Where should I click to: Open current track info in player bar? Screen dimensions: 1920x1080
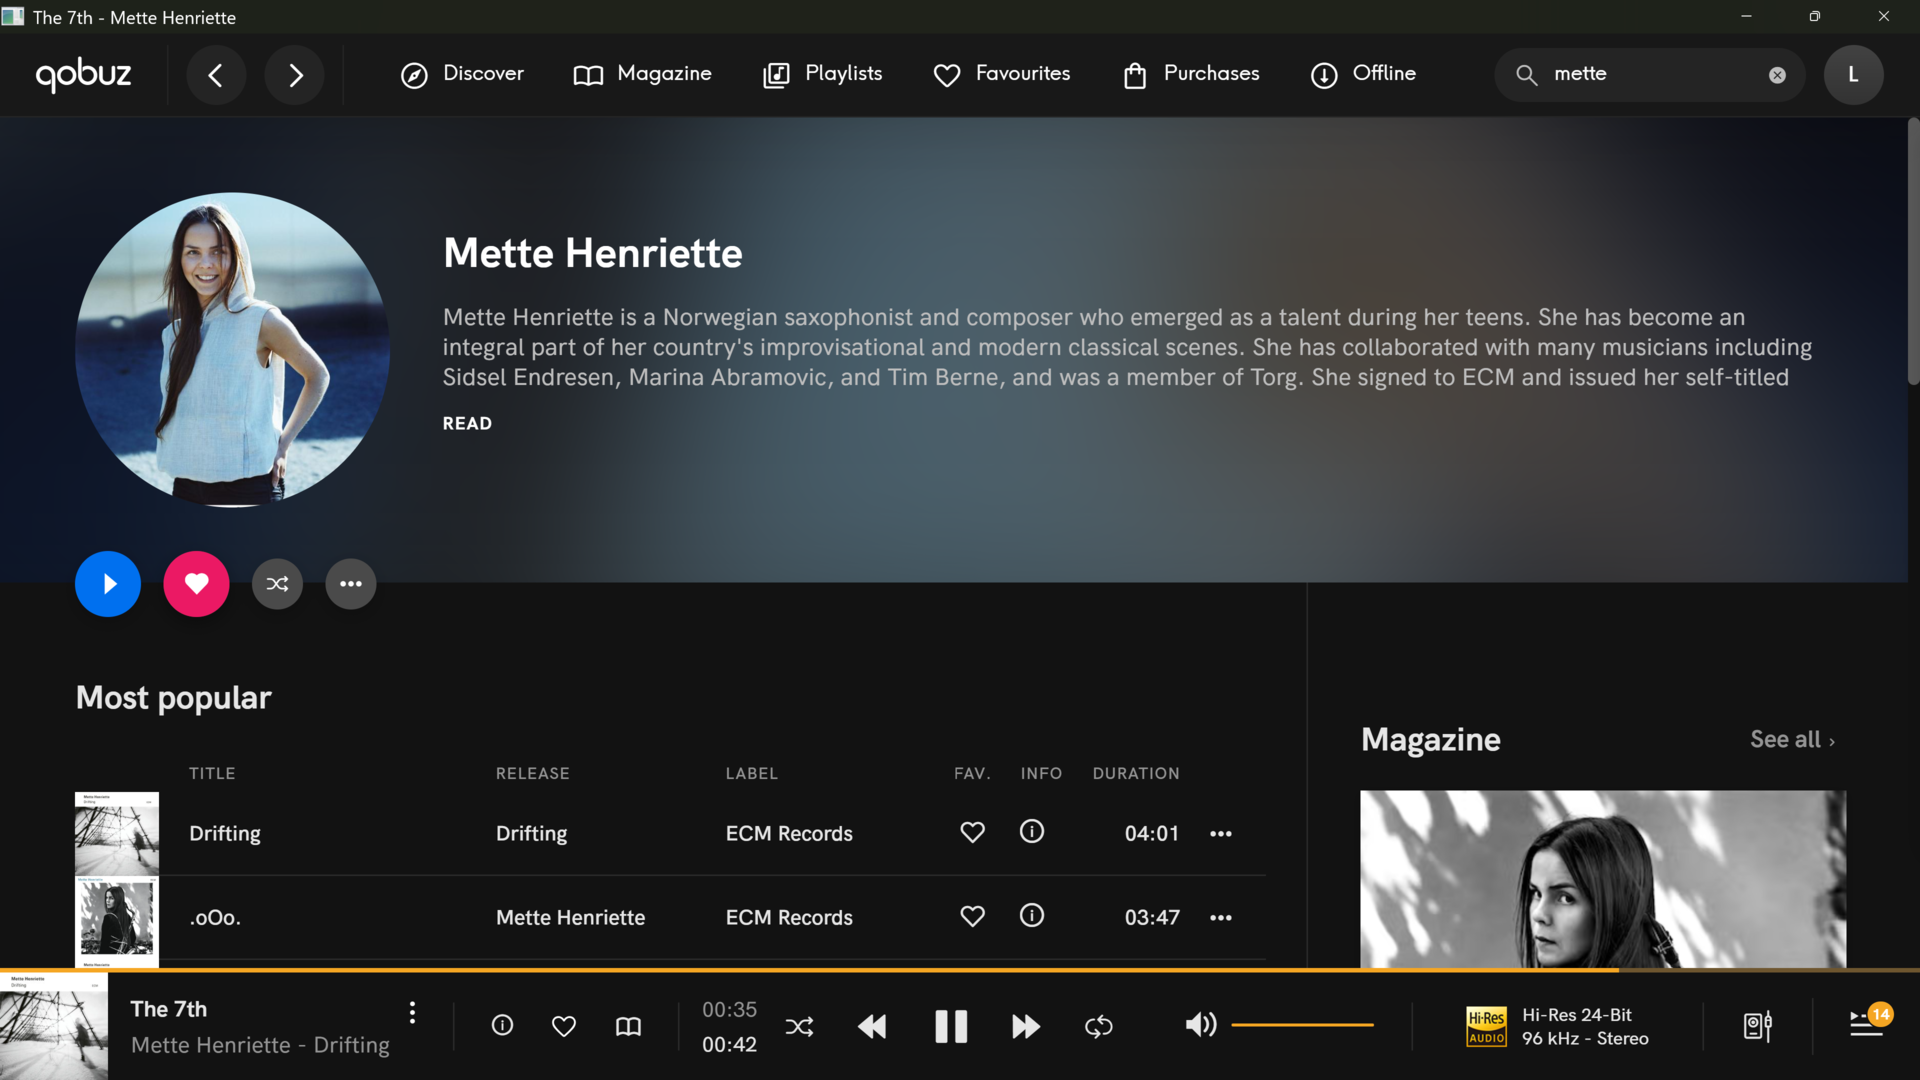click(502, 1025)
